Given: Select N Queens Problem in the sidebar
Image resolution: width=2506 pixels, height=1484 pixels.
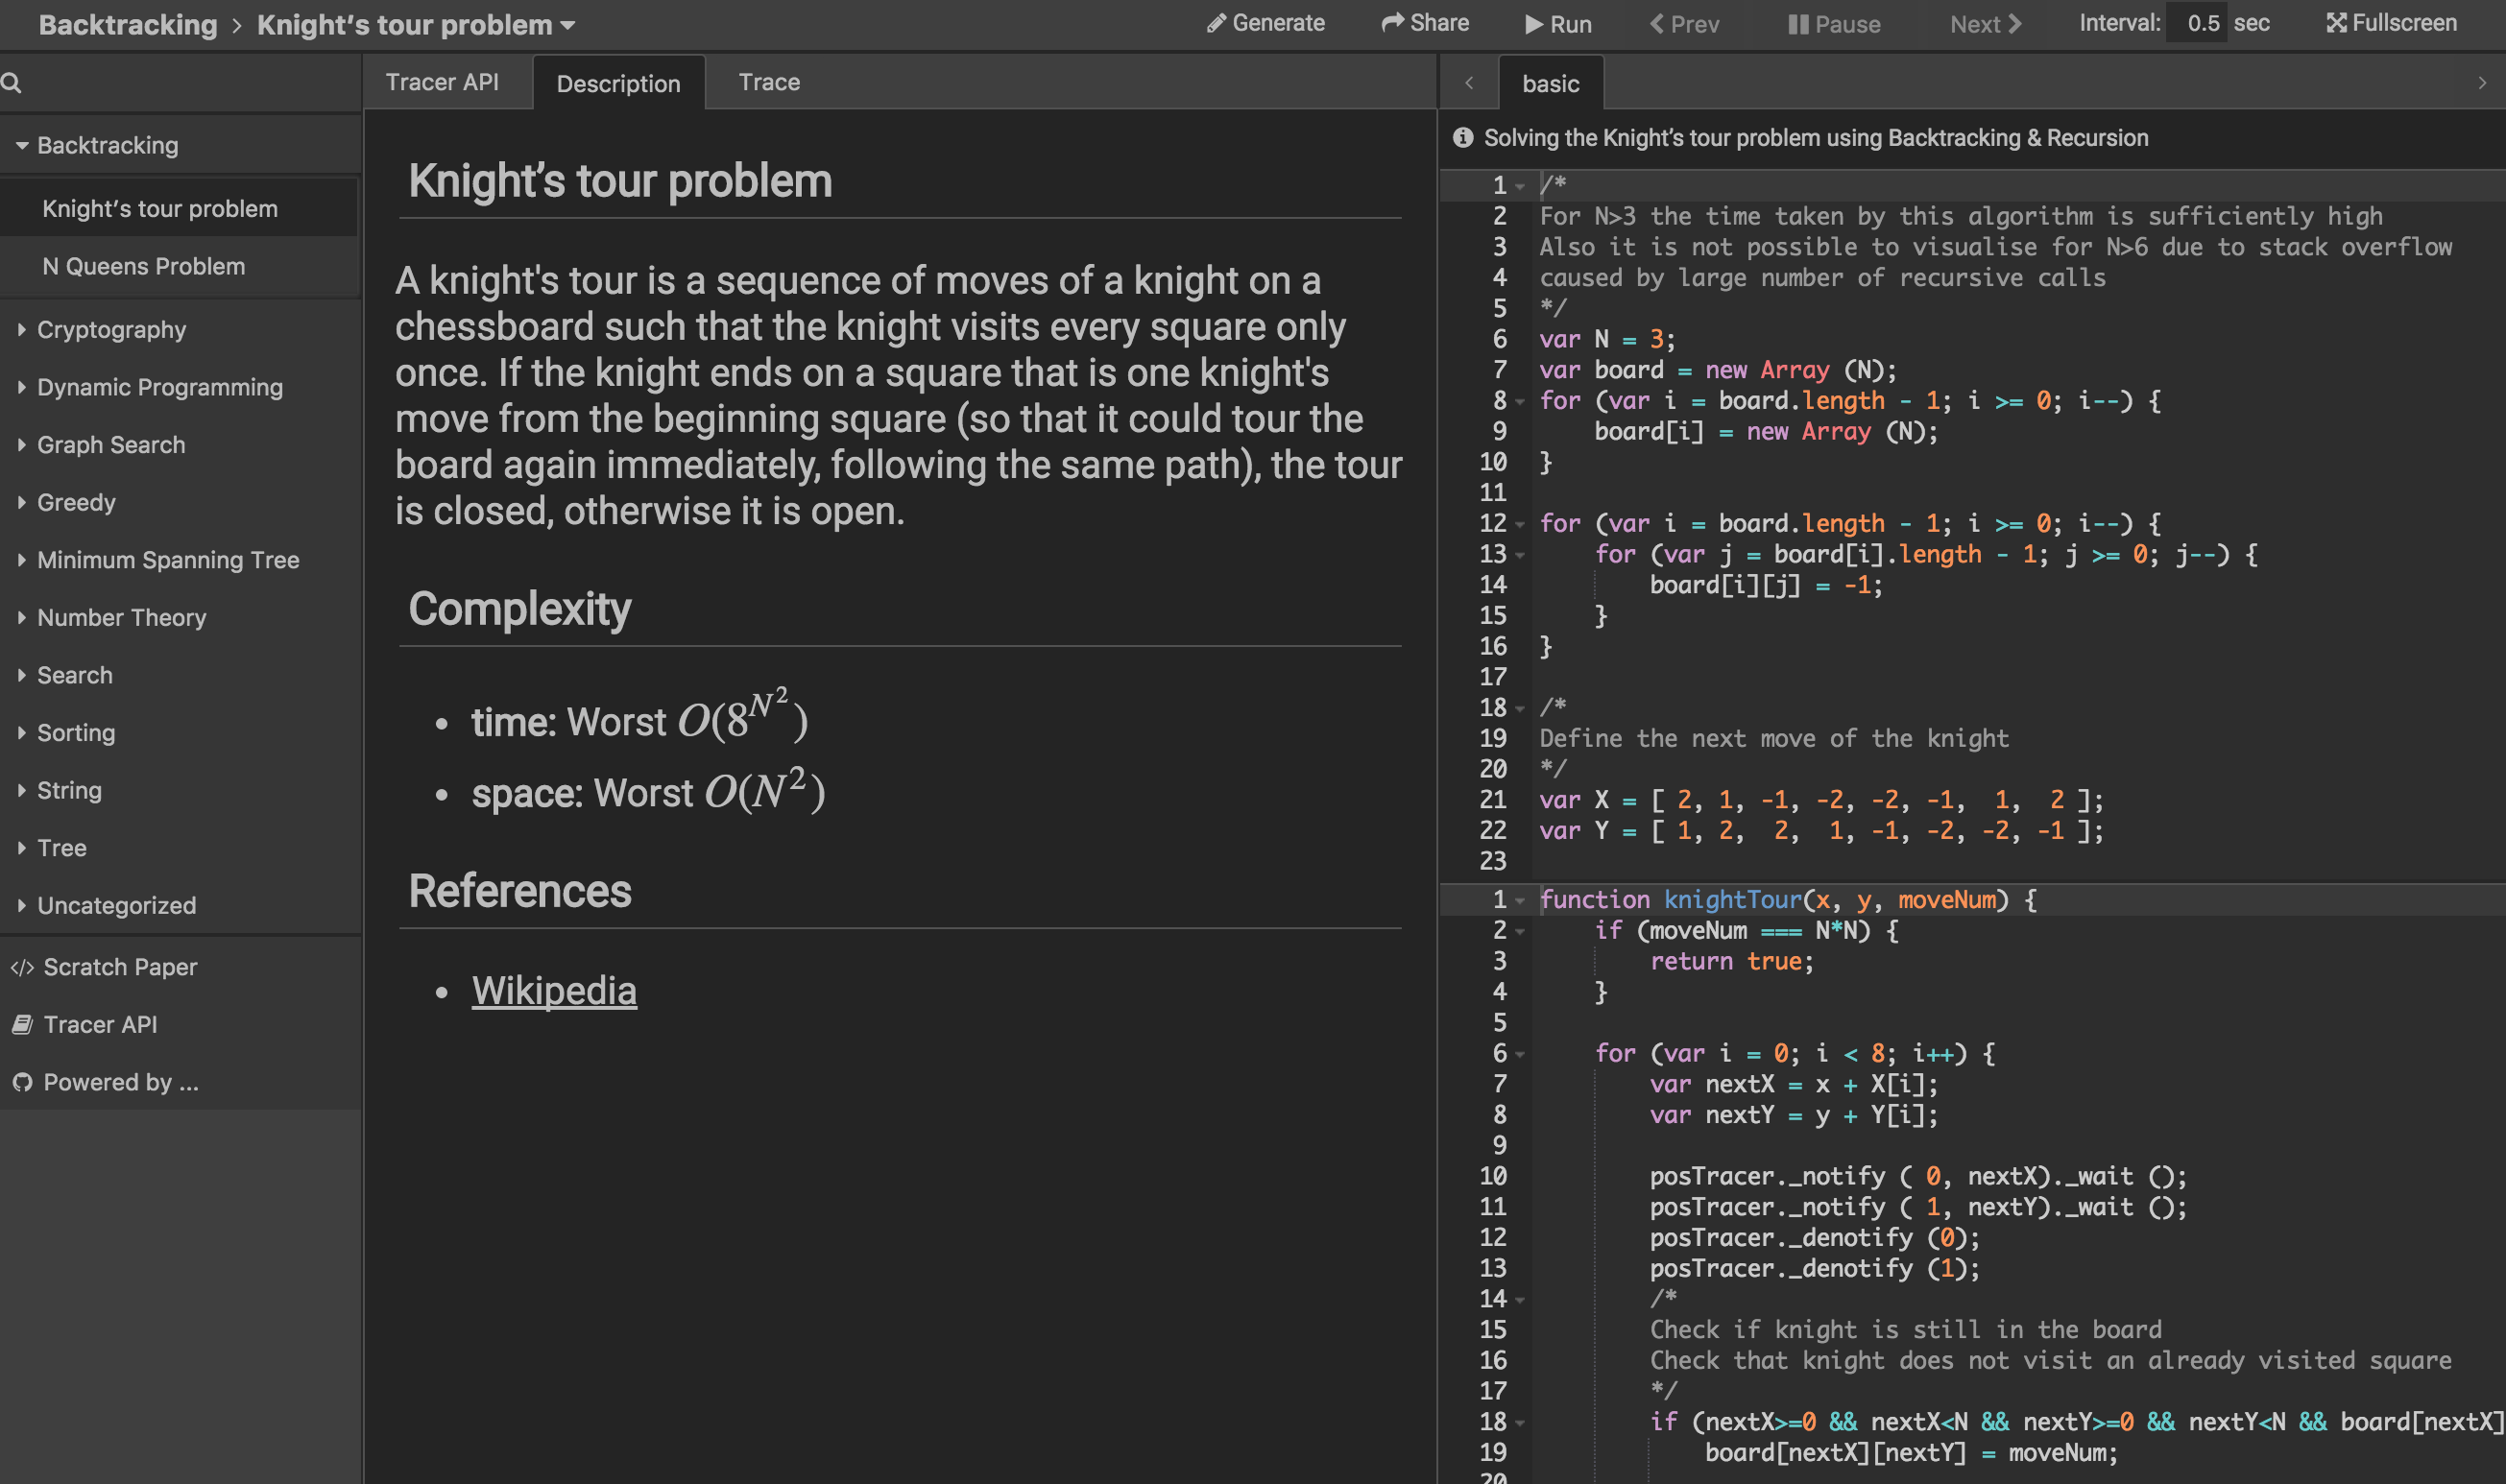Looking at the screenshot, I should 143,266.
